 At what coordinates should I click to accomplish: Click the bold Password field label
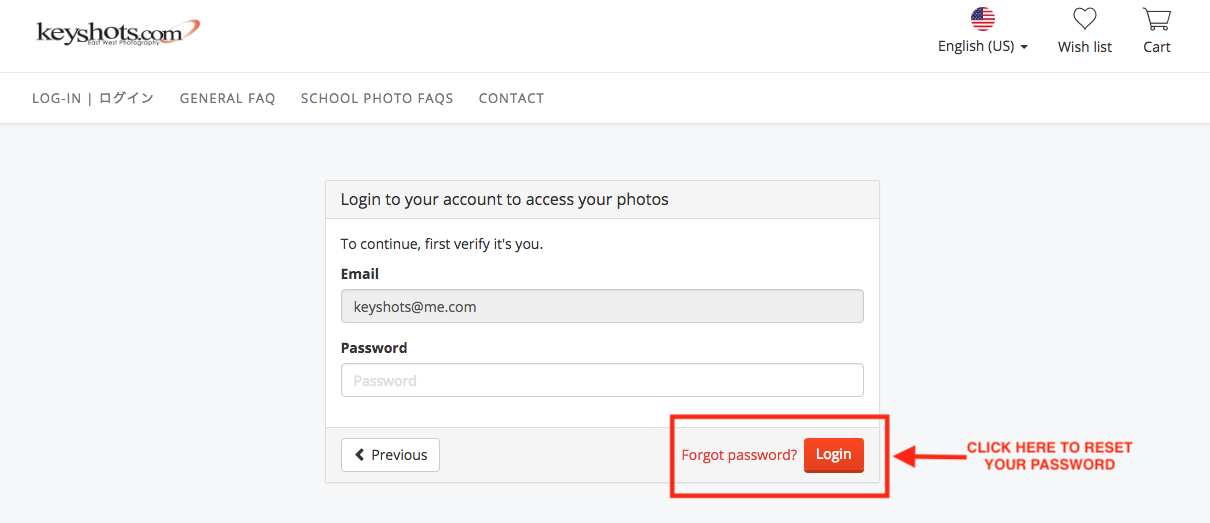(374, 348)
